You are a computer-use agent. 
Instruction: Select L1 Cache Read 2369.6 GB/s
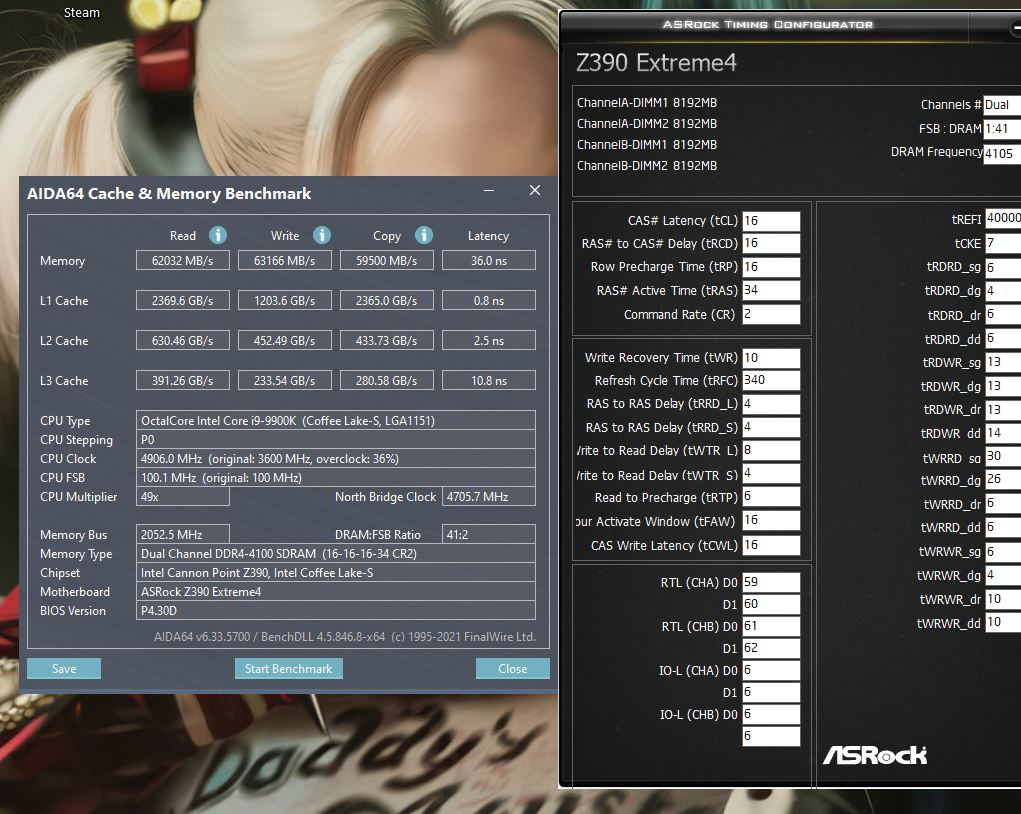183,301
